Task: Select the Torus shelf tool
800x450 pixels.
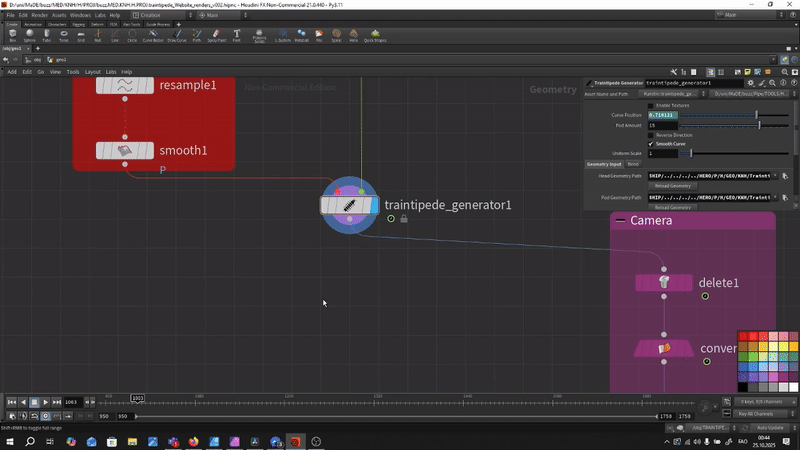Action: [x=64, y=35]
